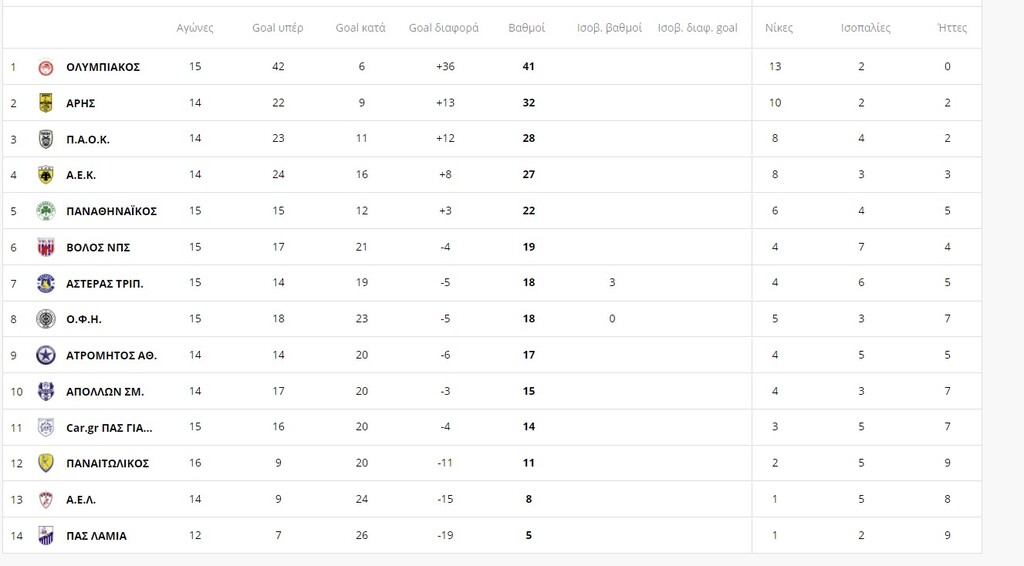The width and height of the screenshot is (1024, 566).
Task: Sort by the Βαθμοί column header
Action: 527,28
